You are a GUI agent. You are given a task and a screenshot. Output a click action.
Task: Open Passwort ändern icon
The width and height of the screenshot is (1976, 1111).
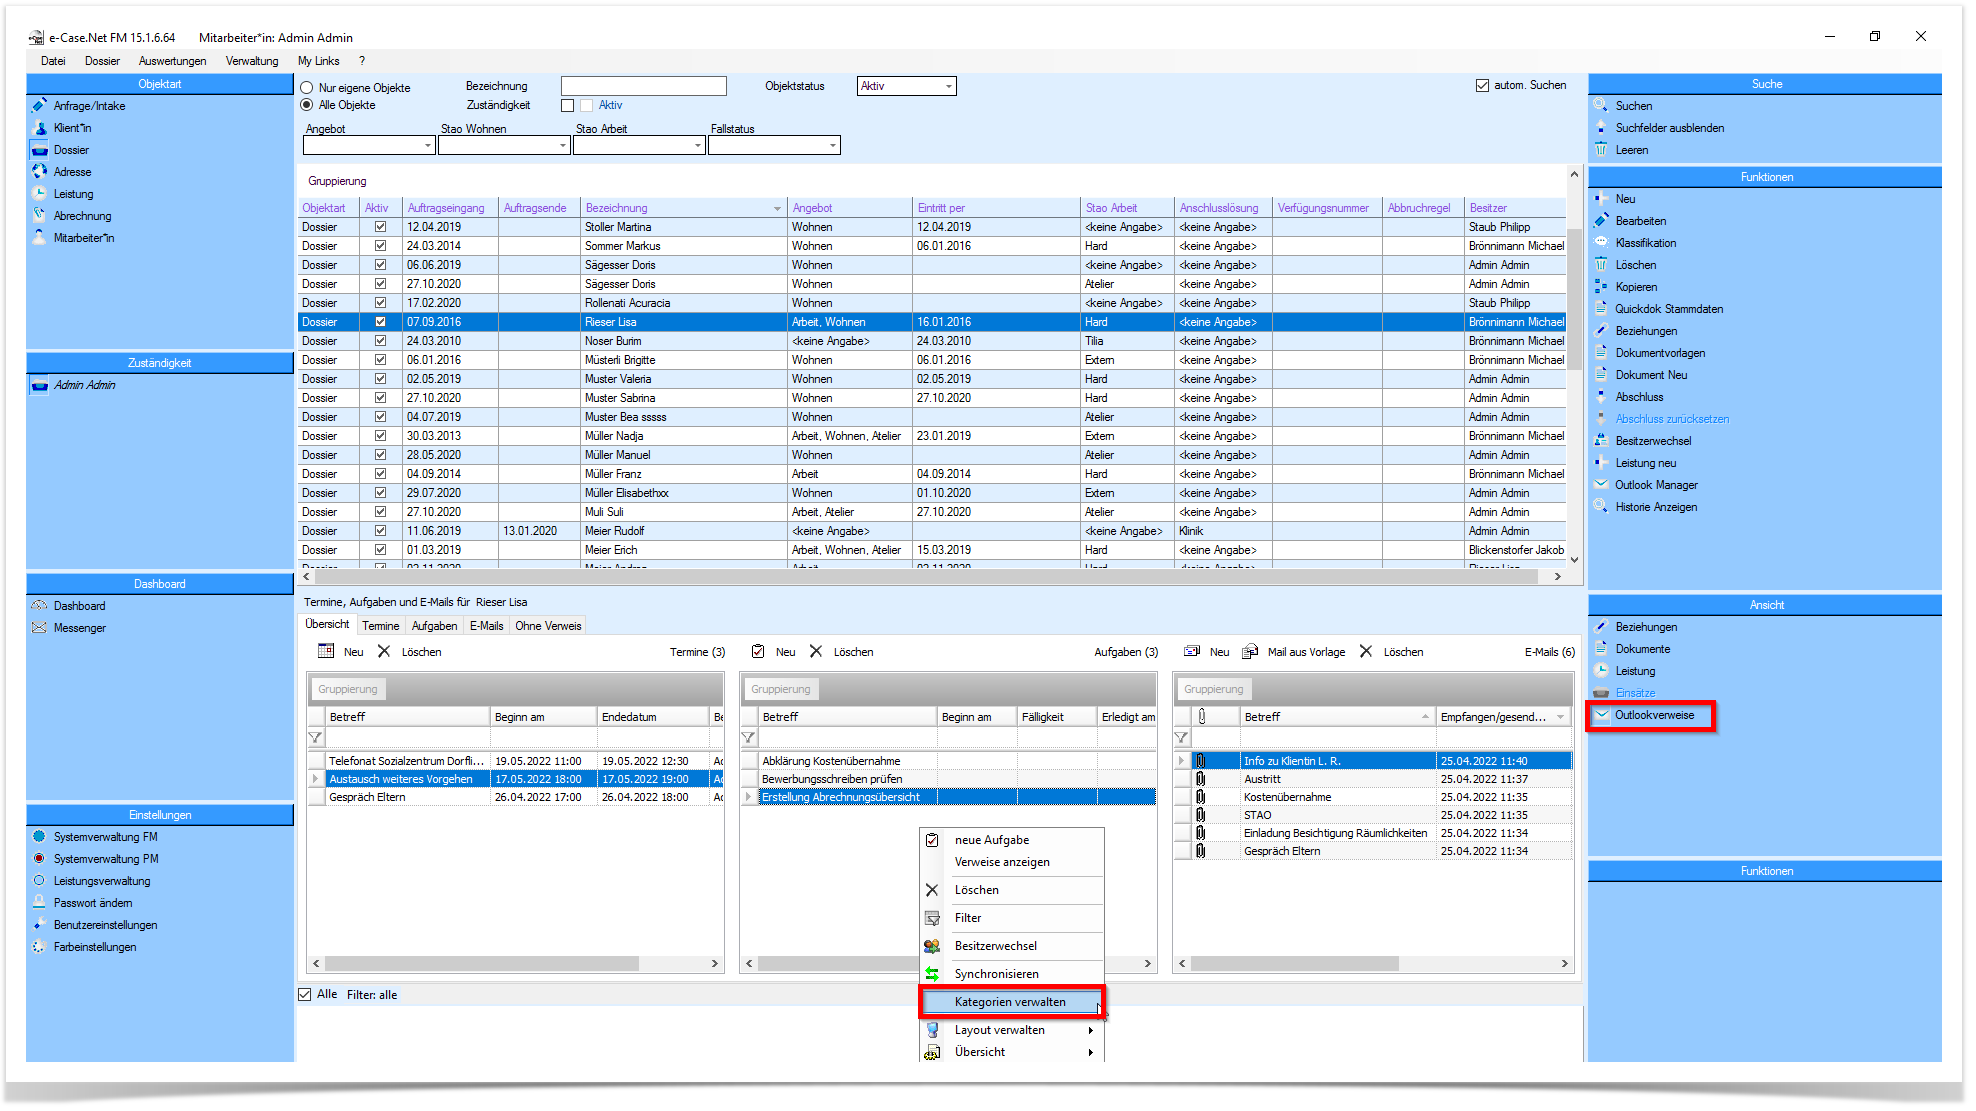39,902
